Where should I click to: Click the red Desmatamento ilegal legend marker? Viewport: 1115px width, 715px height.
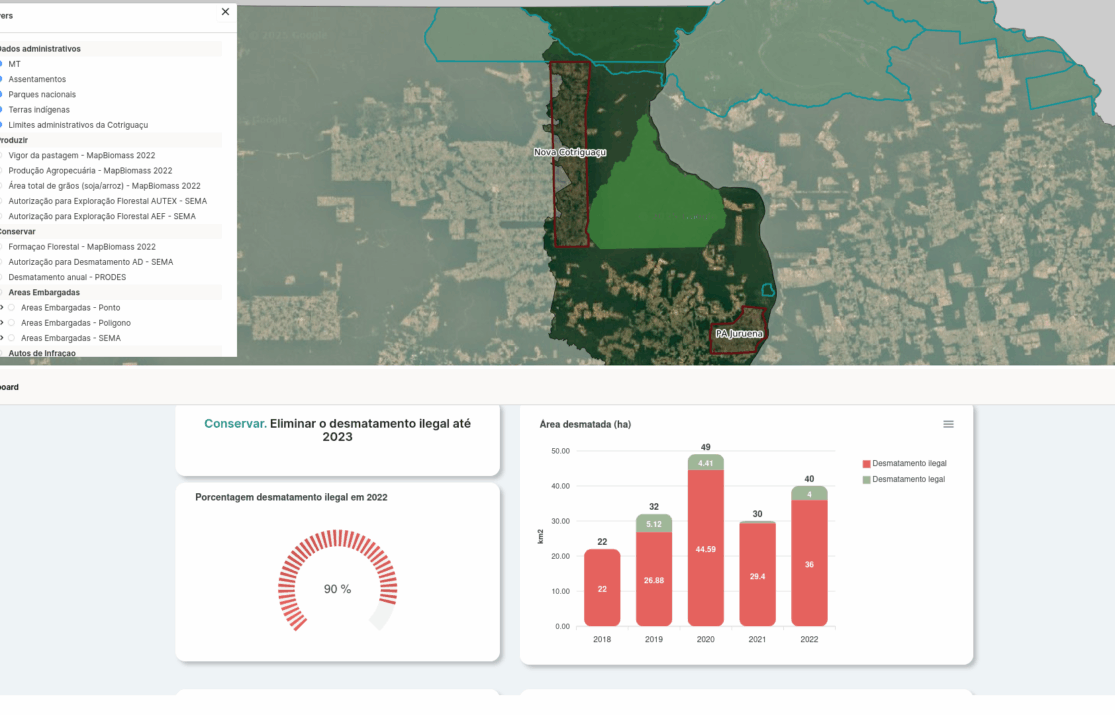[866, 464]
